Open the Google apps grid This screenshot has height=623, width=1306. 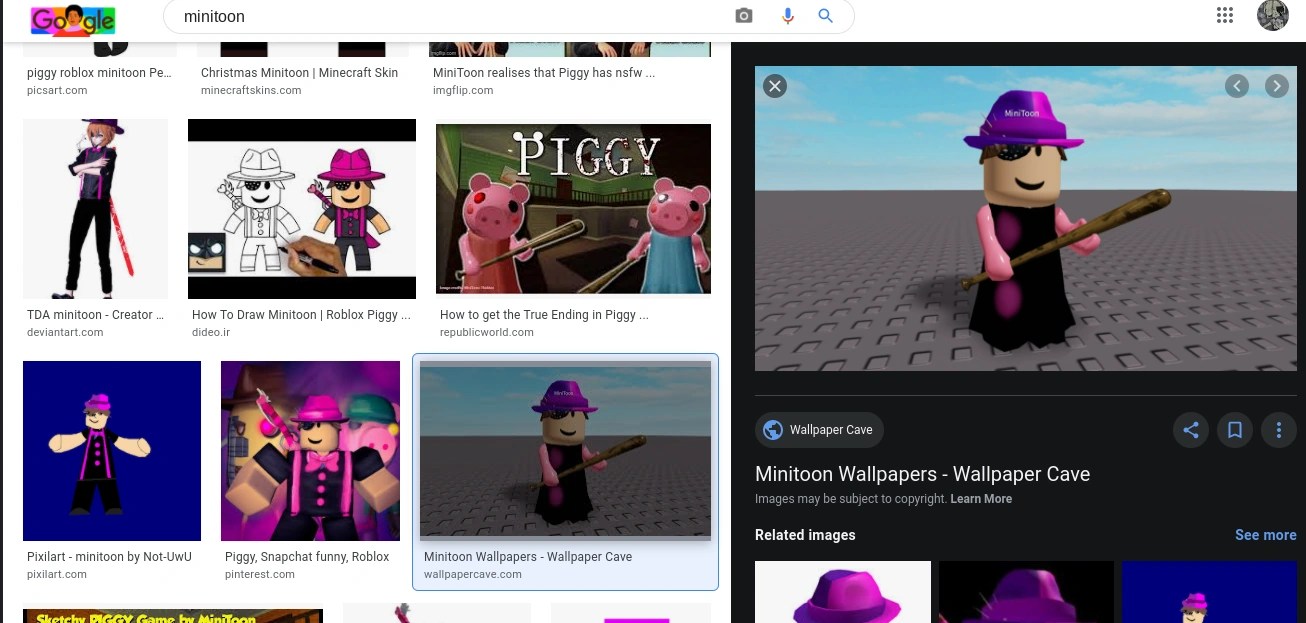[x=1225, y=15]
